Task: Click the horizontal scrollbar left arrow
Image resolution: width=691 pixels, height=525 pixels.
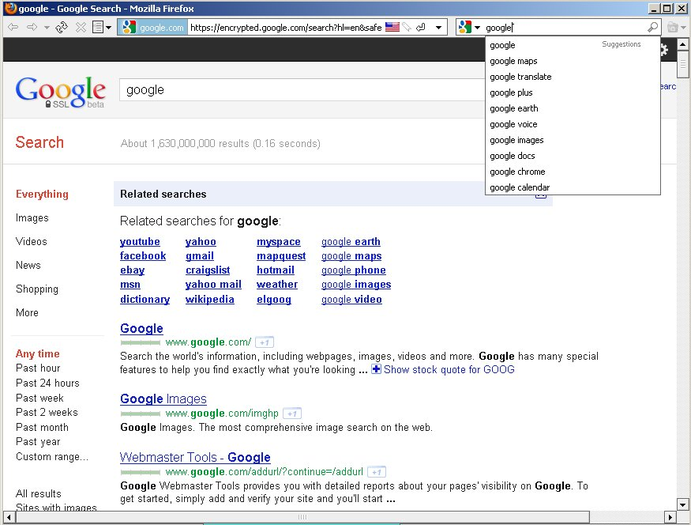Action: click(x=9, y=517)
